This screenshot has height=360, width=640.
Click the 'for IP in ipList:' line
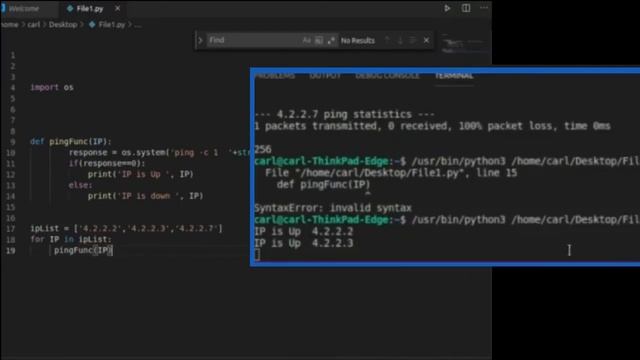pyautogui.click(x=71, y=240)
